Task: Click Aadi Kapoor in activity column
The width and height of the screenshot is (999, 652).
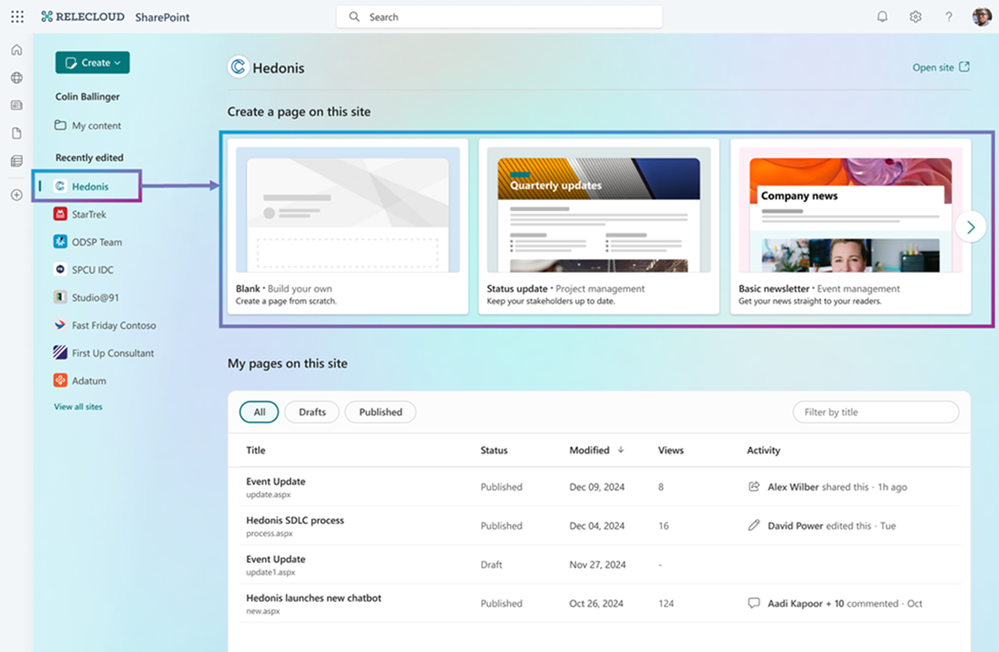Action: tap(794, 603)
